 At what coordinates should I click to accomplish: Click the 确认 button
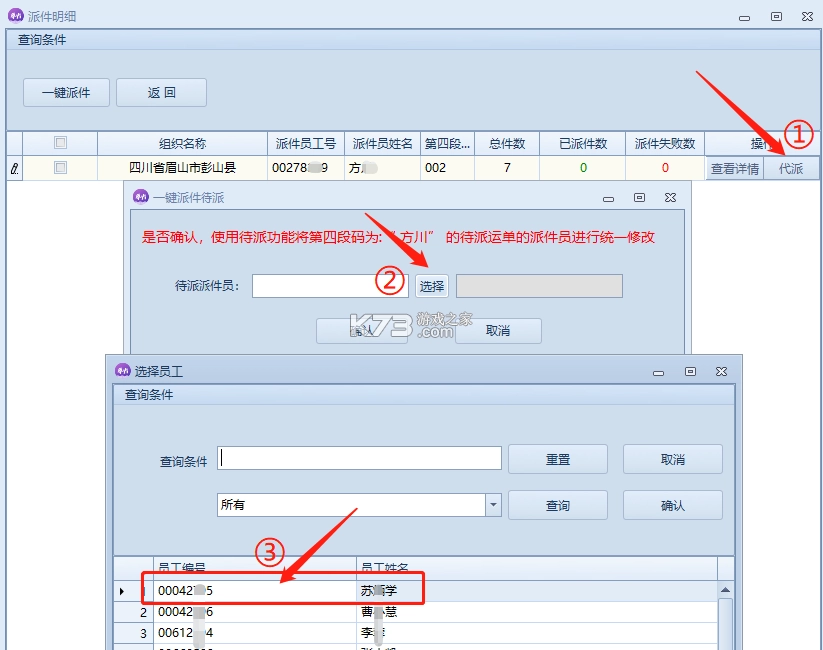672,505
